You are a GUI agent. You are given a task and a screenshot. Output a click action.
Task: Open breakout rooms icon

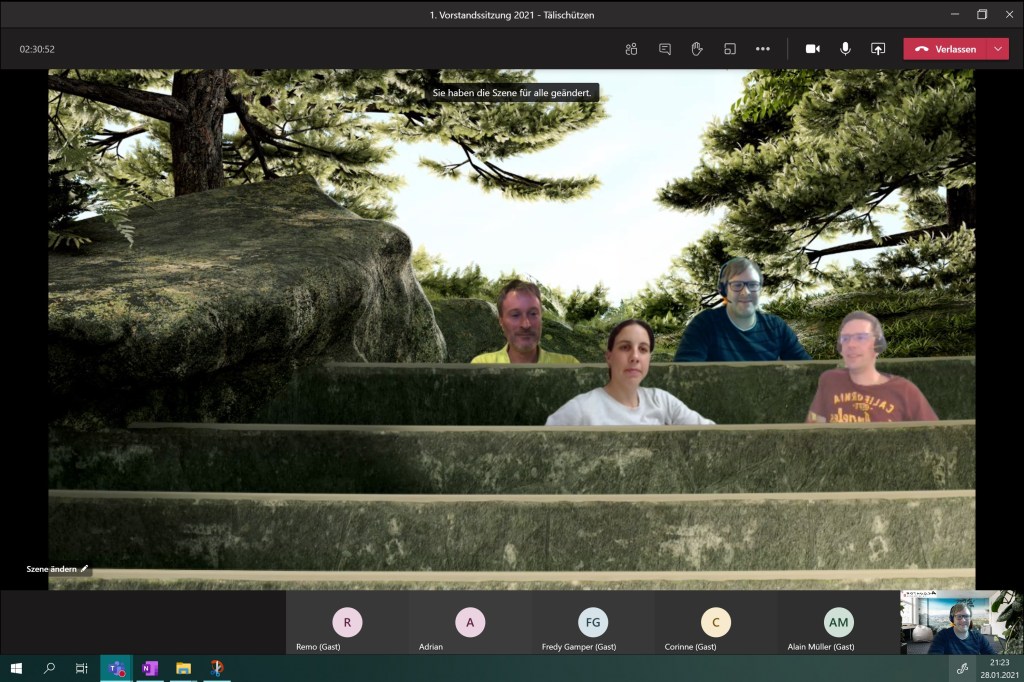[x=730, y=49]
